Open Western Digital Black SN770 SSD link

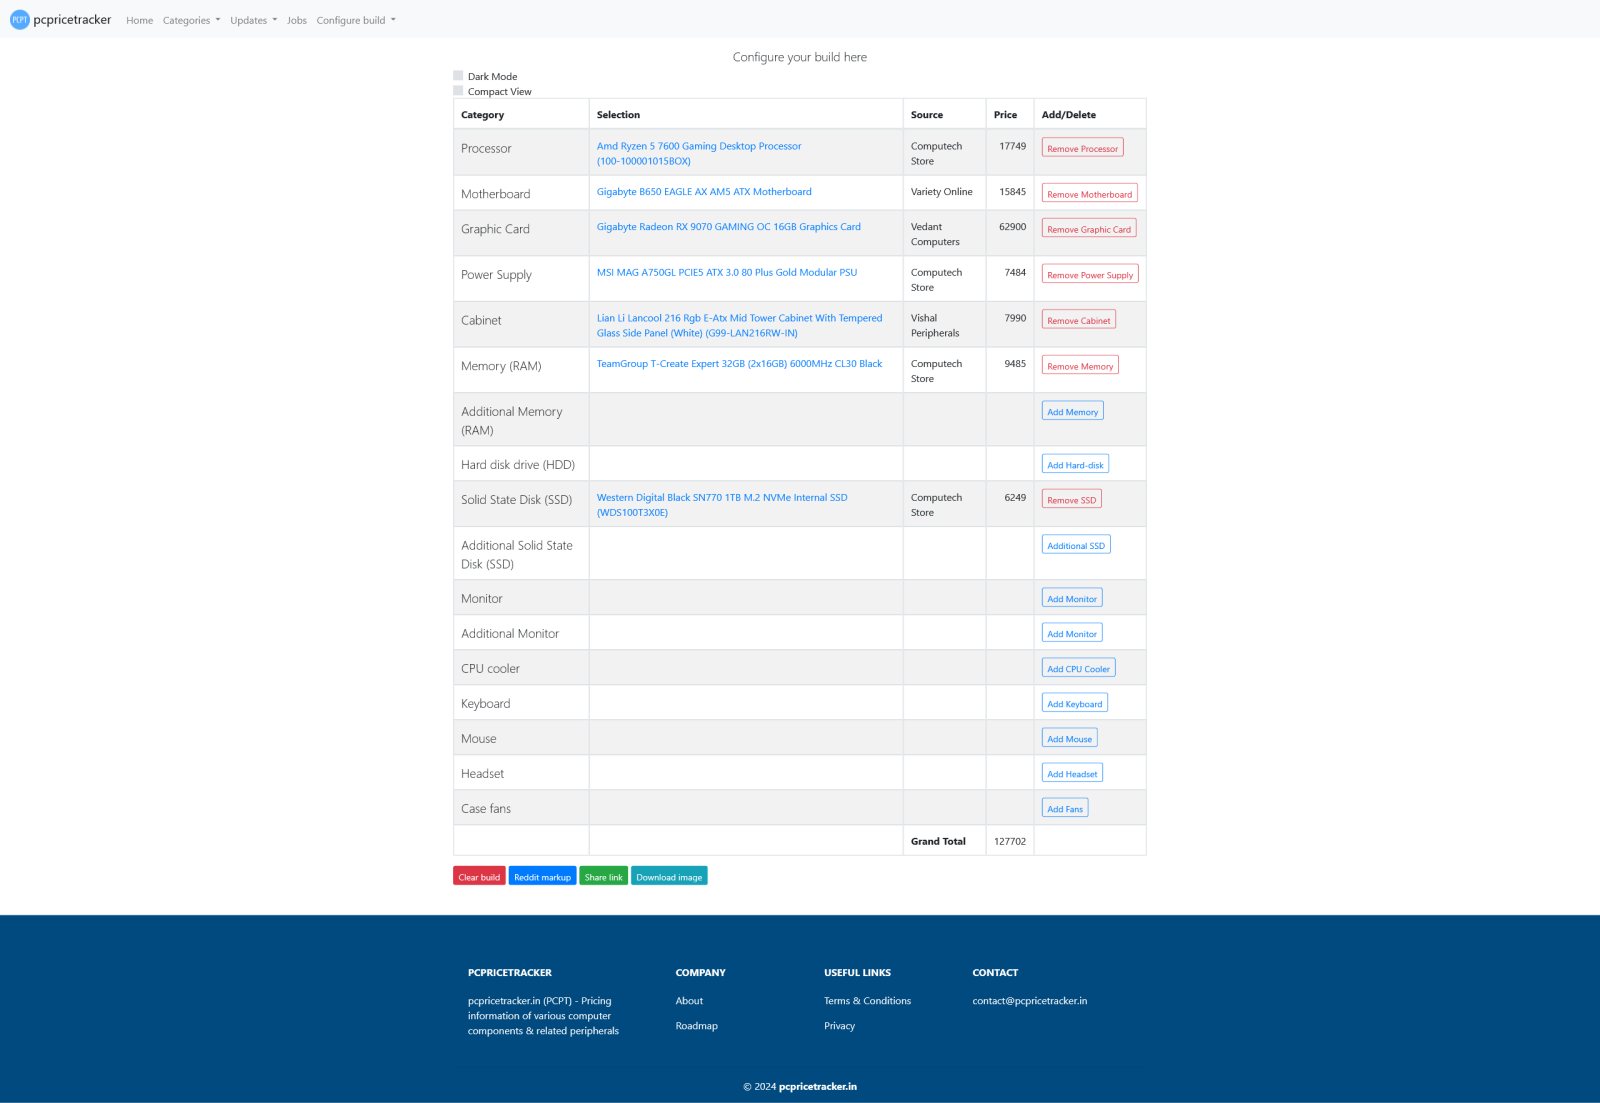(x=722, y=505)
